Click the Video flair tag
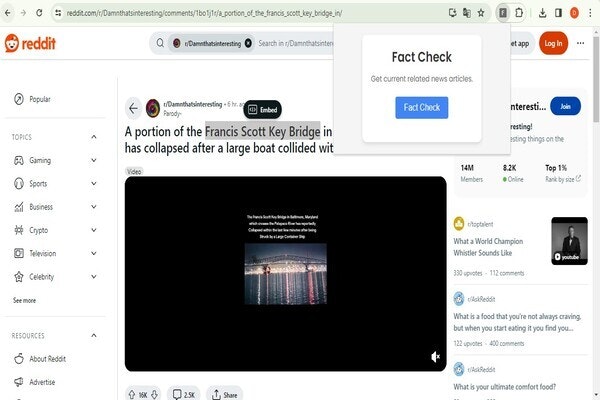The width and height of the screenshot is (600, 400). pos(134,171)
